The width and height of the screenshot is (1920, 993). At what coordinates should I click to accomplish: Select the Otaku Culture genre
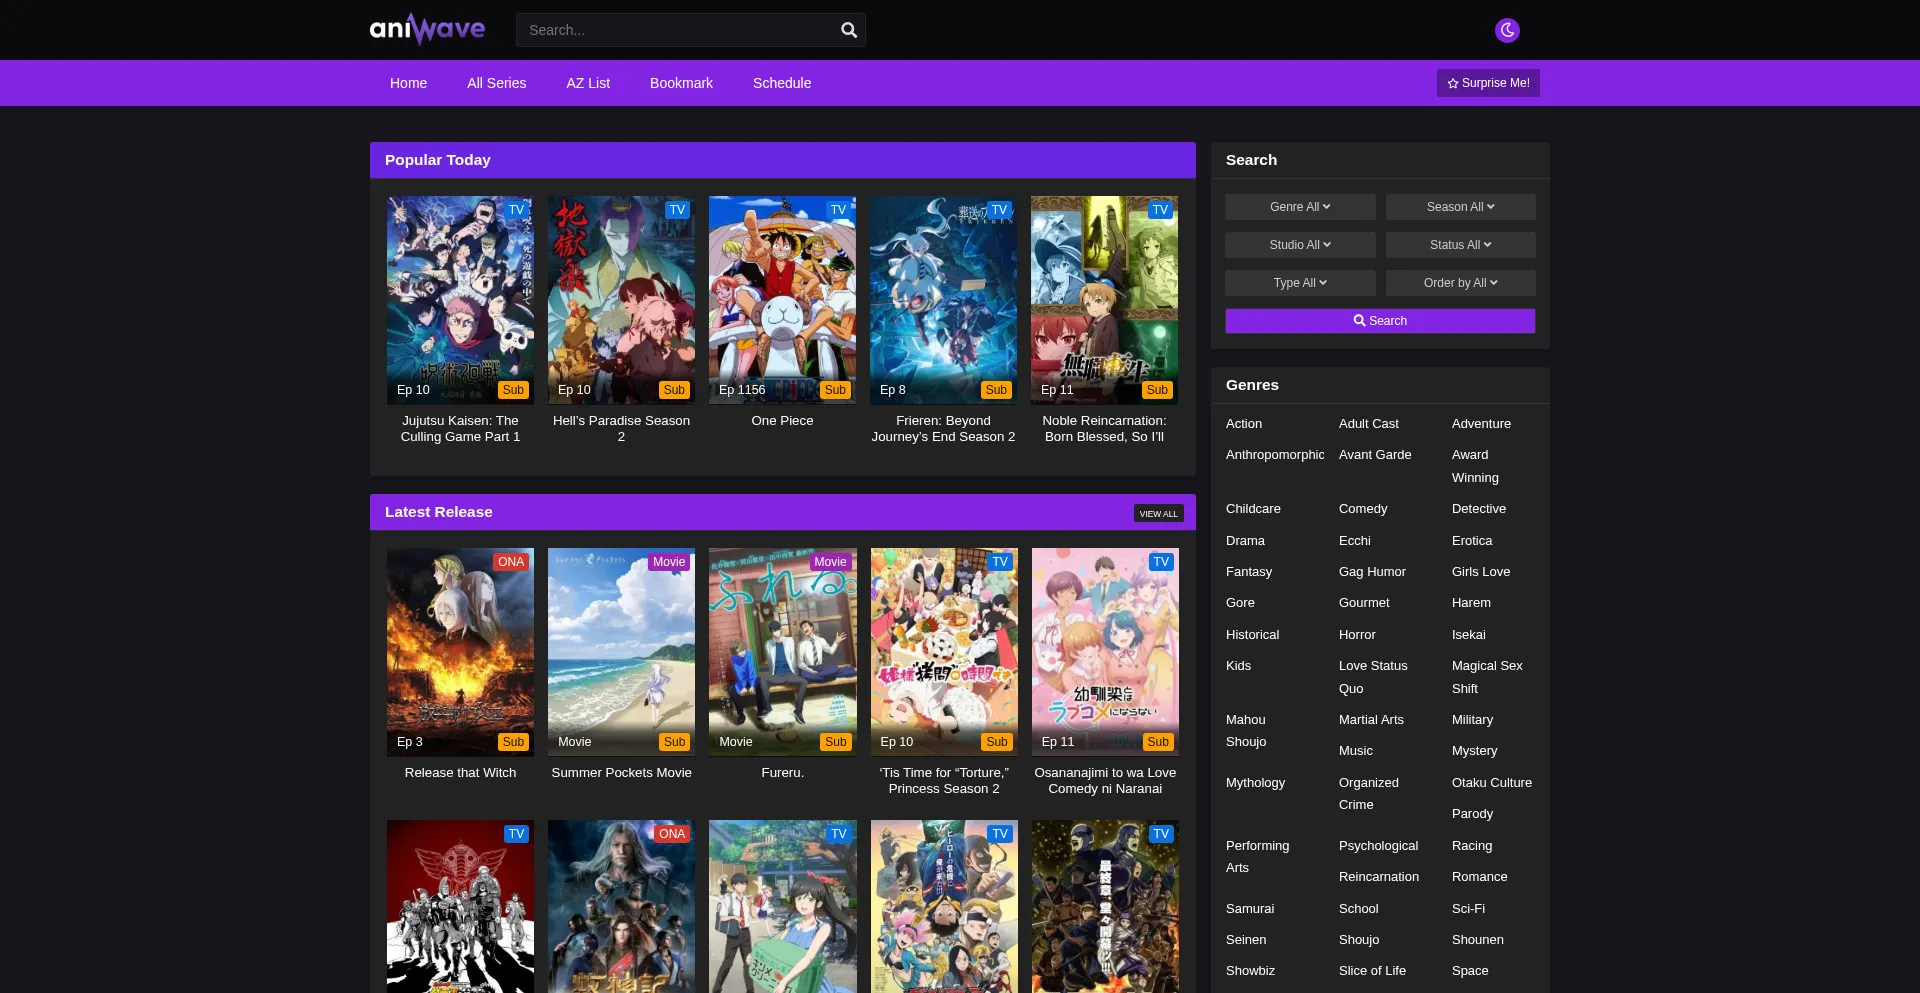point(1491,783)
